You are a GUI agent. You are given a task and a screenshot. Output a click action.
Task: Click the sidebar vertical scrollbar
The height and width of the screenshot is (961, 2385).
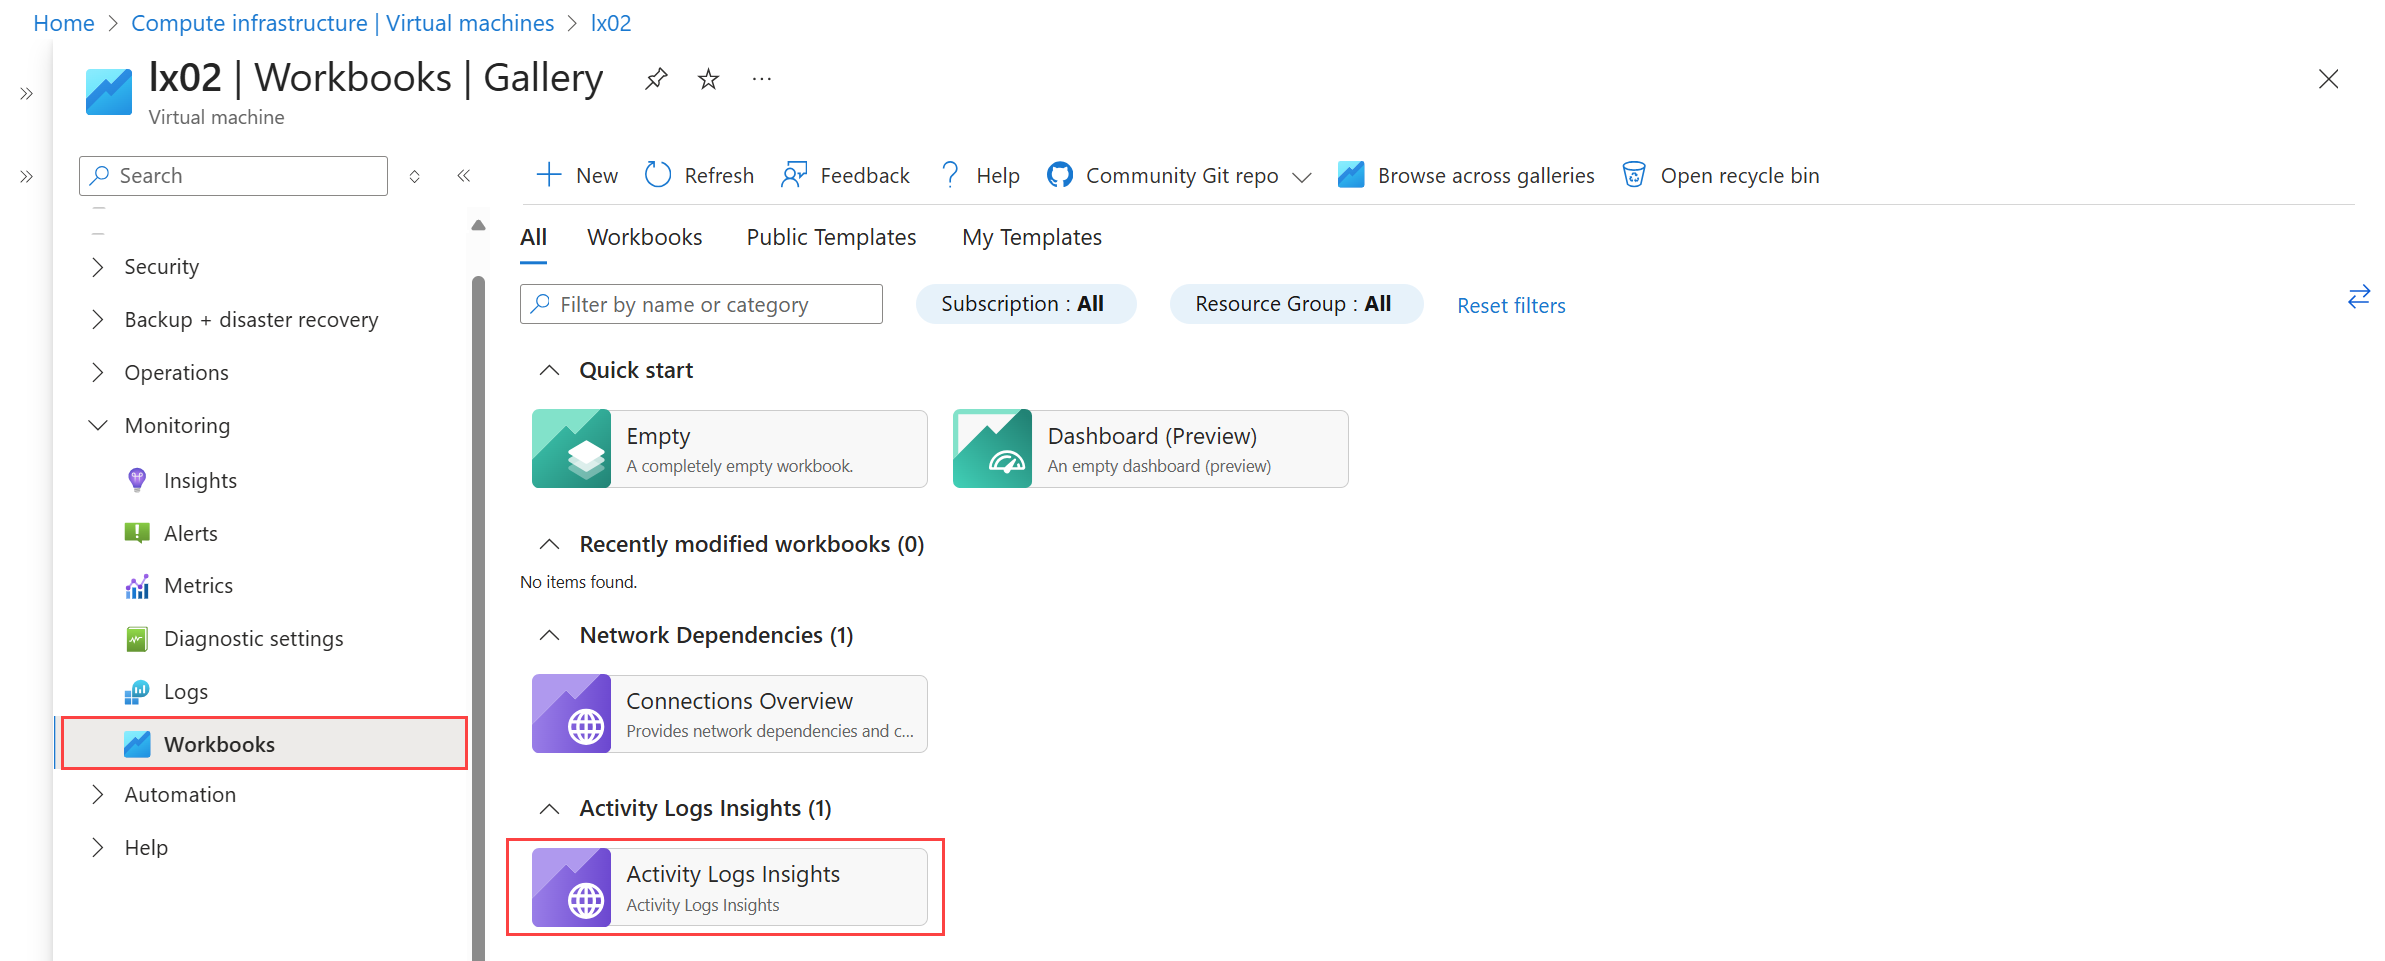pos(478,600)
